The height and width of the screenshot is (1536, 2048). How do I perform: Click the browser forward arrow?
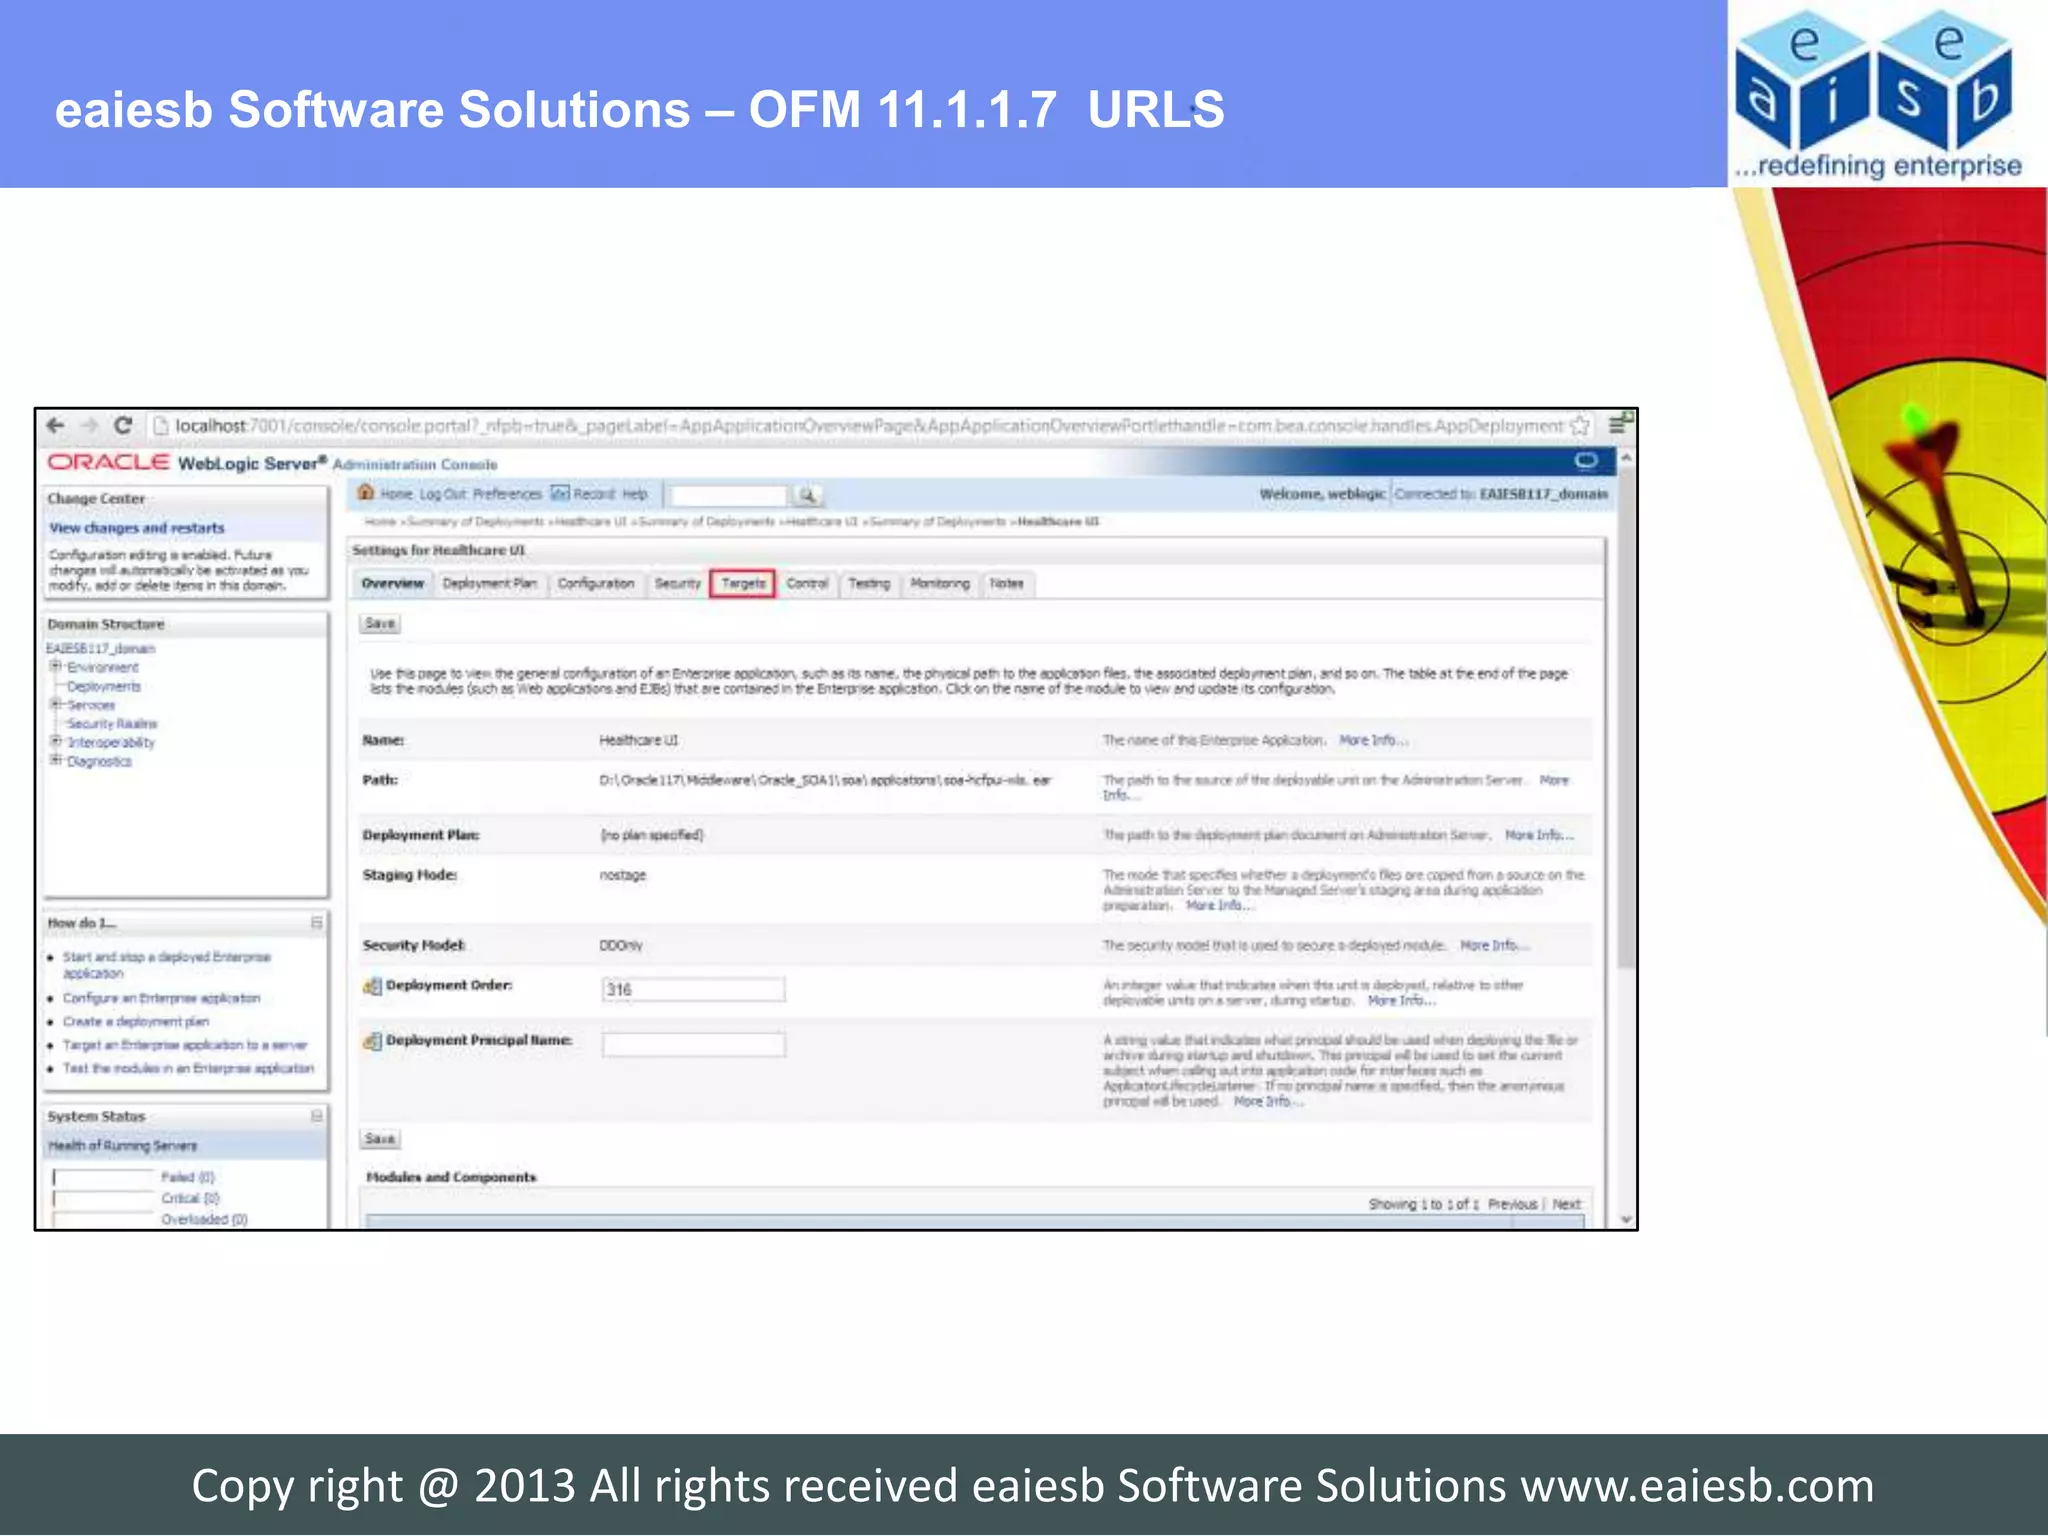(90, 426)
